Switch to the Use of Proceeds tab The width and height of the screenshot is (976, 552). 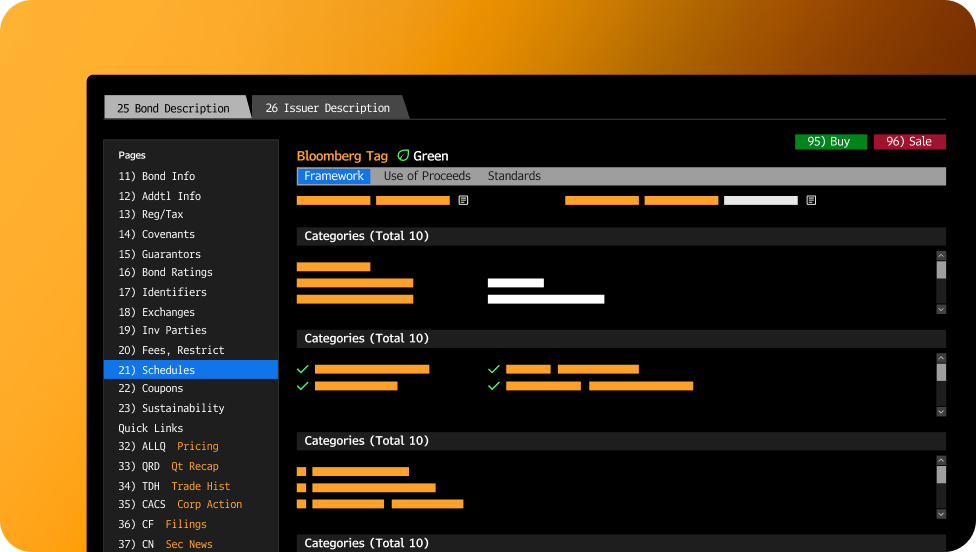click(427, 176)
